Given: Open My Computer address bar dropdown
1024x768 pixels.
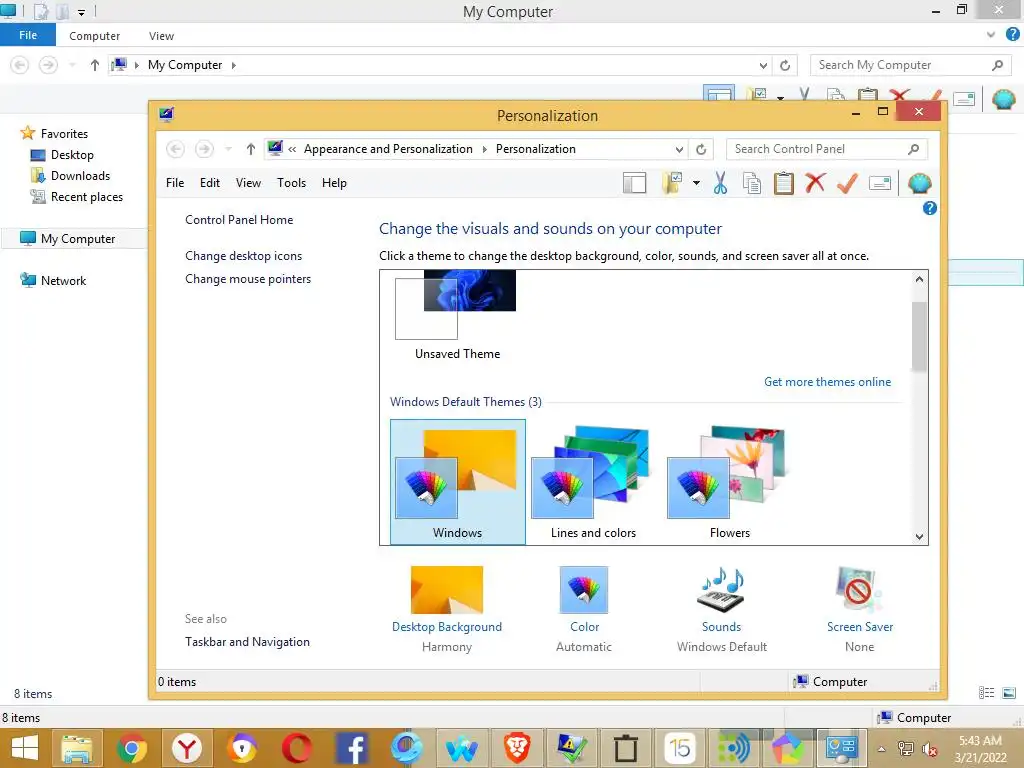Looking at the screenshot, I should click(763, 65).
